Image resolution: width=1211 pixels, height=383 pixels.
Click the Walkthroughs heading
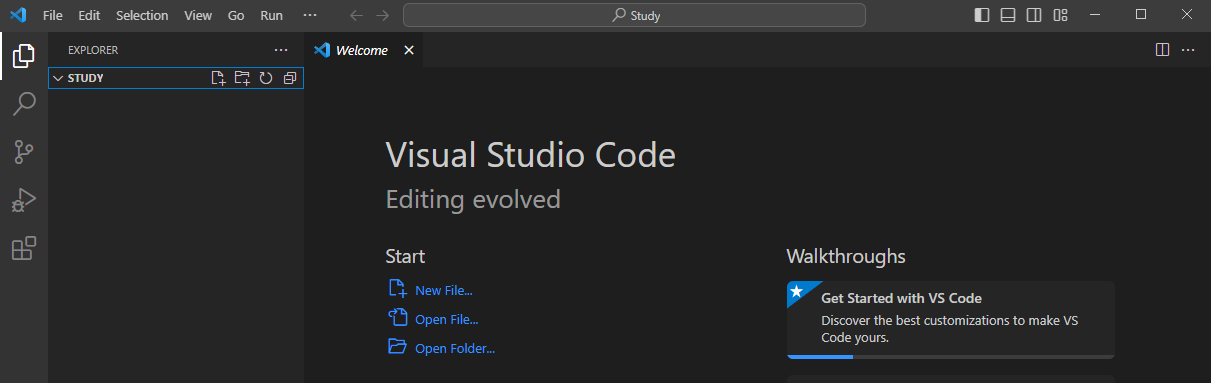846,256
